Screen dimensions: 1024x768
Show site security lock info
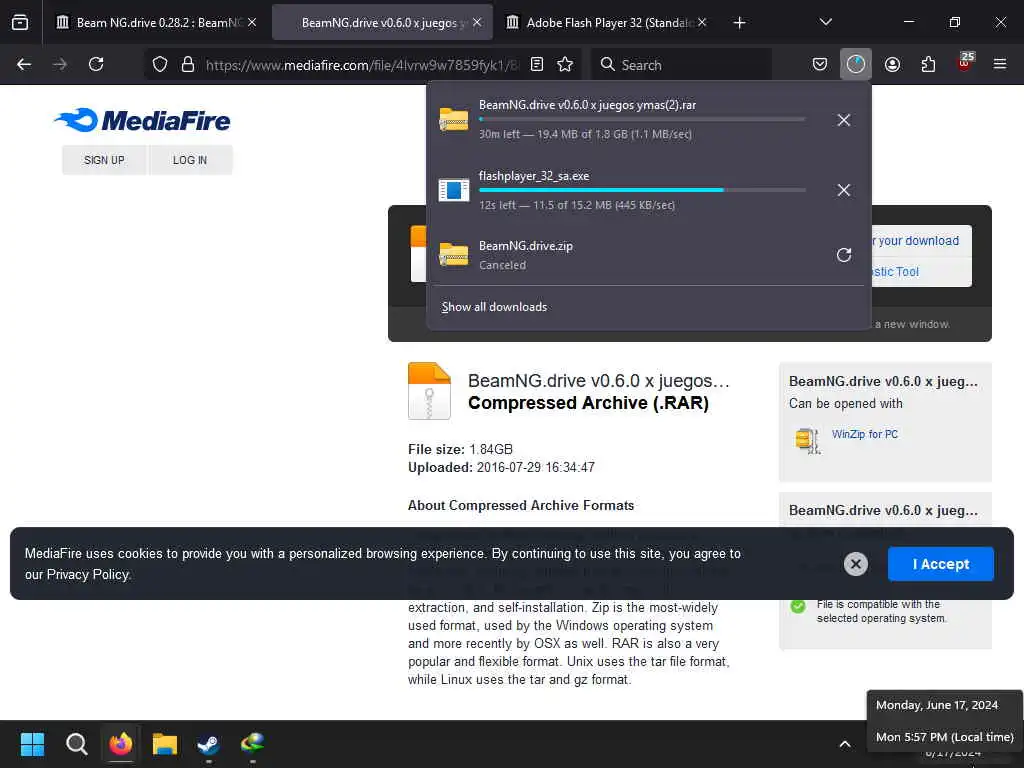click(188, 64)
